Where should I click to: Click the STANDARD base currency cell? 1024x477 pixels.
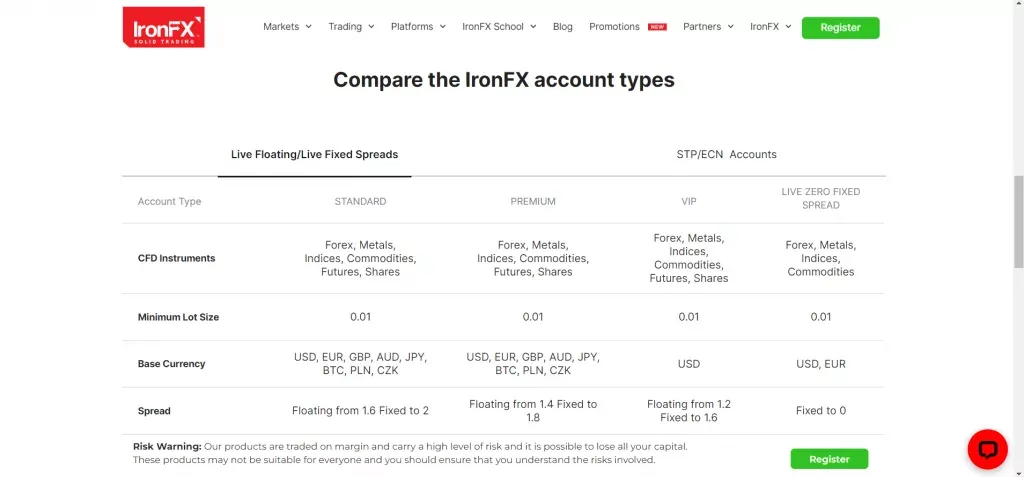point(360,364)
